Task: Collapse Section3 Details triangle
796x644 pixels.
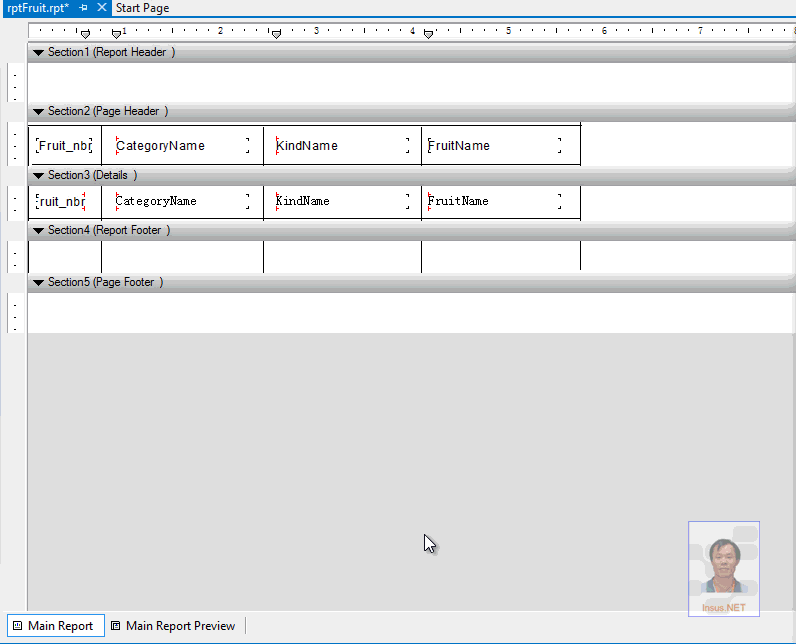Action: tap(38, 176)
